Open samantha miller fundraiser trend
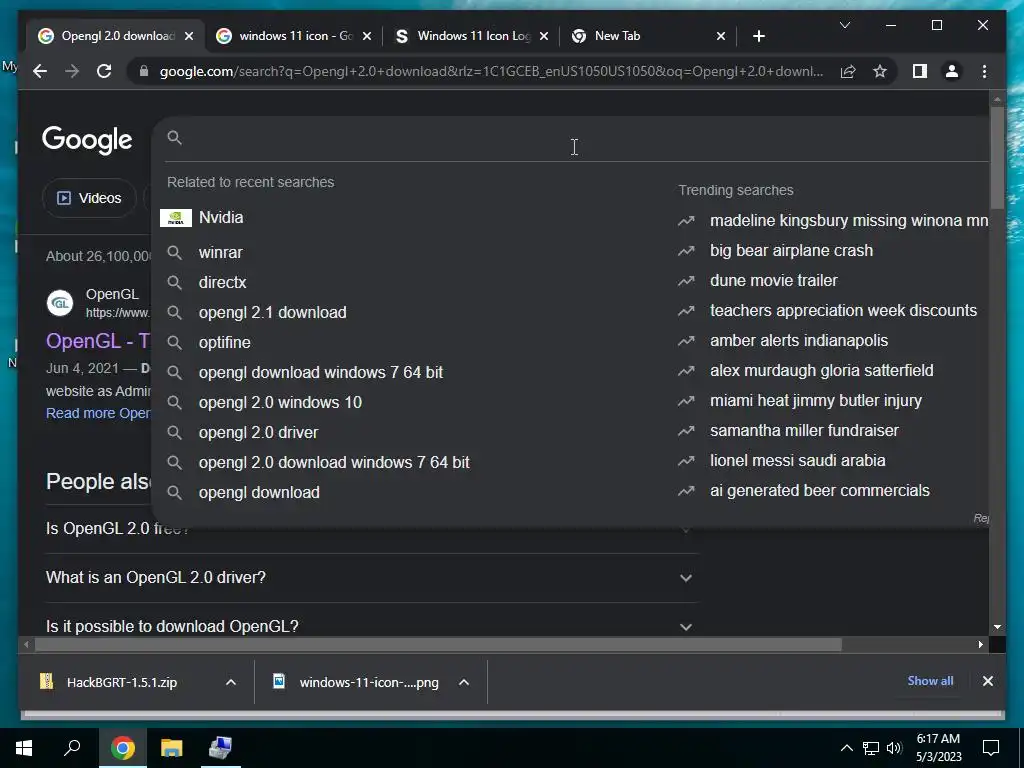The height and width of the screenshot is (768, 1024). click(833, 431)
